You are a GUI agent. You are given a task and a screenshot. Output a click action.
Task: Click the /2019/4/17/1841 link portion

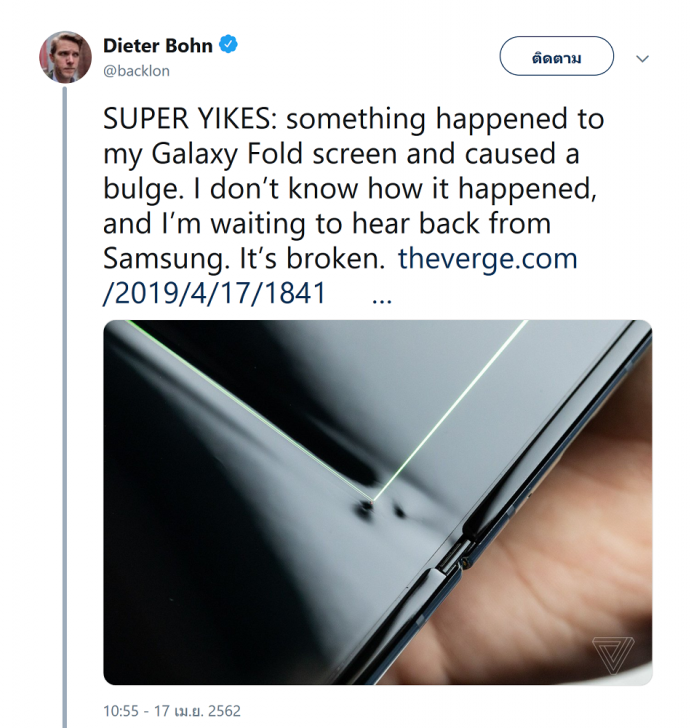214,294
